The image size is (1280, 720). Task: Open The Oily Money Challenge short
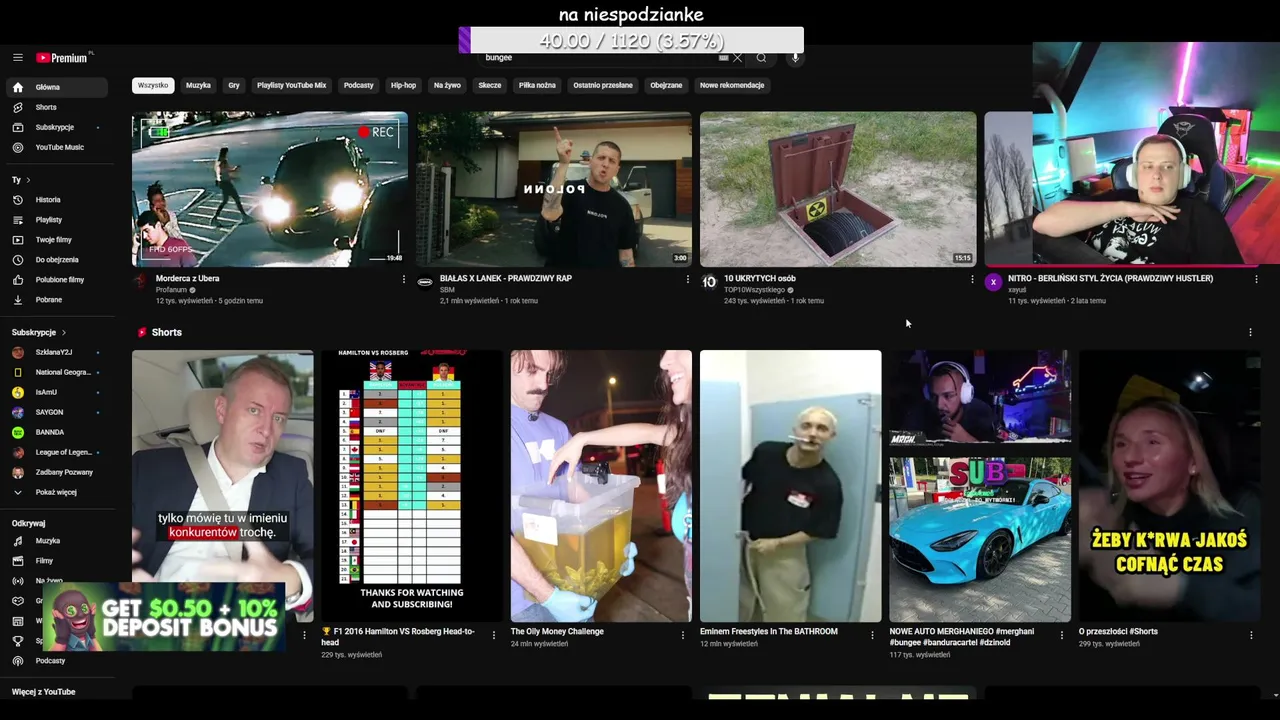pyautogui.click(x=601, y=486)
